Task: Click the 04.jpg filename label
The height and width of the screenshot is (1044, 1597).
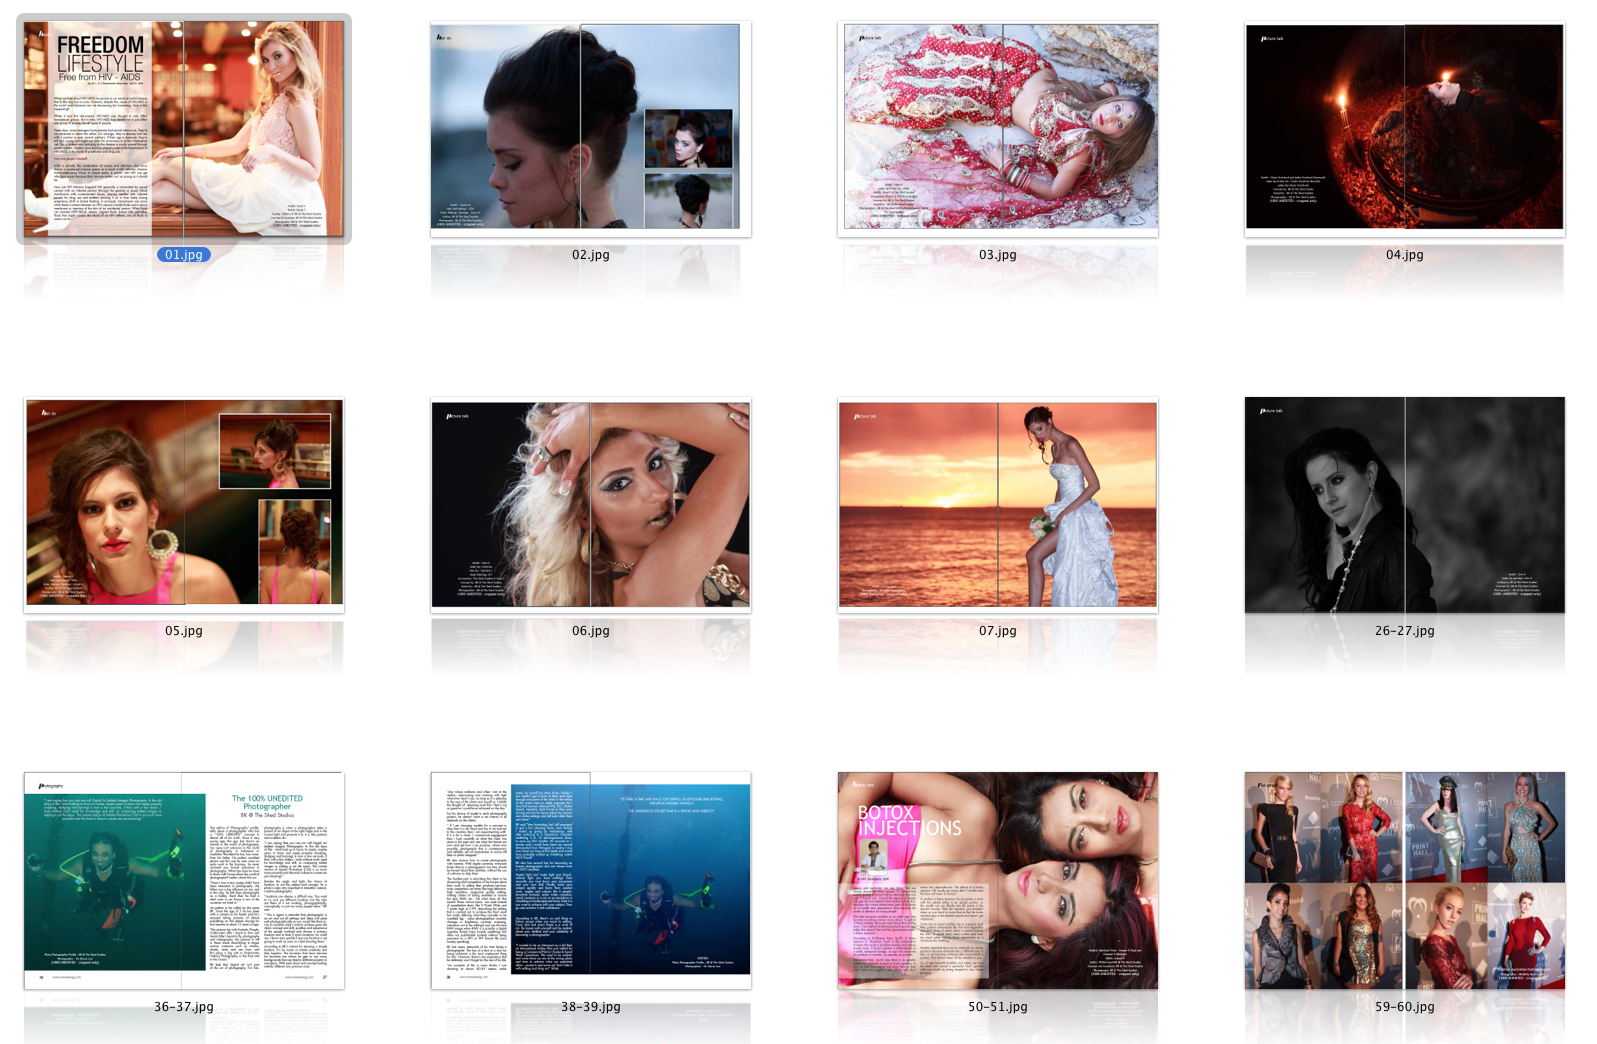Action: point(1404,255)
